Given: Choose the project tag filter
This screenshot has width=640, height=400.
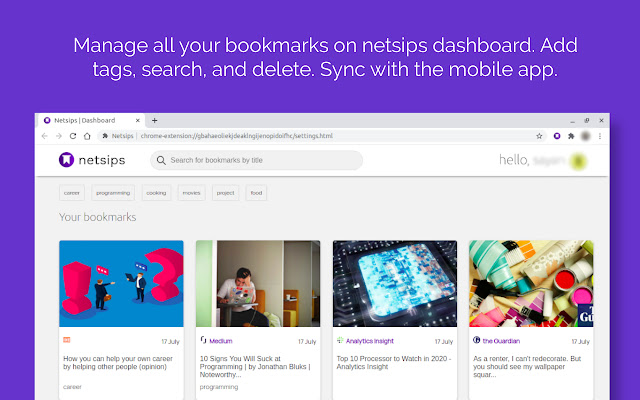Looking at the screenshot, I should (225, 193).
